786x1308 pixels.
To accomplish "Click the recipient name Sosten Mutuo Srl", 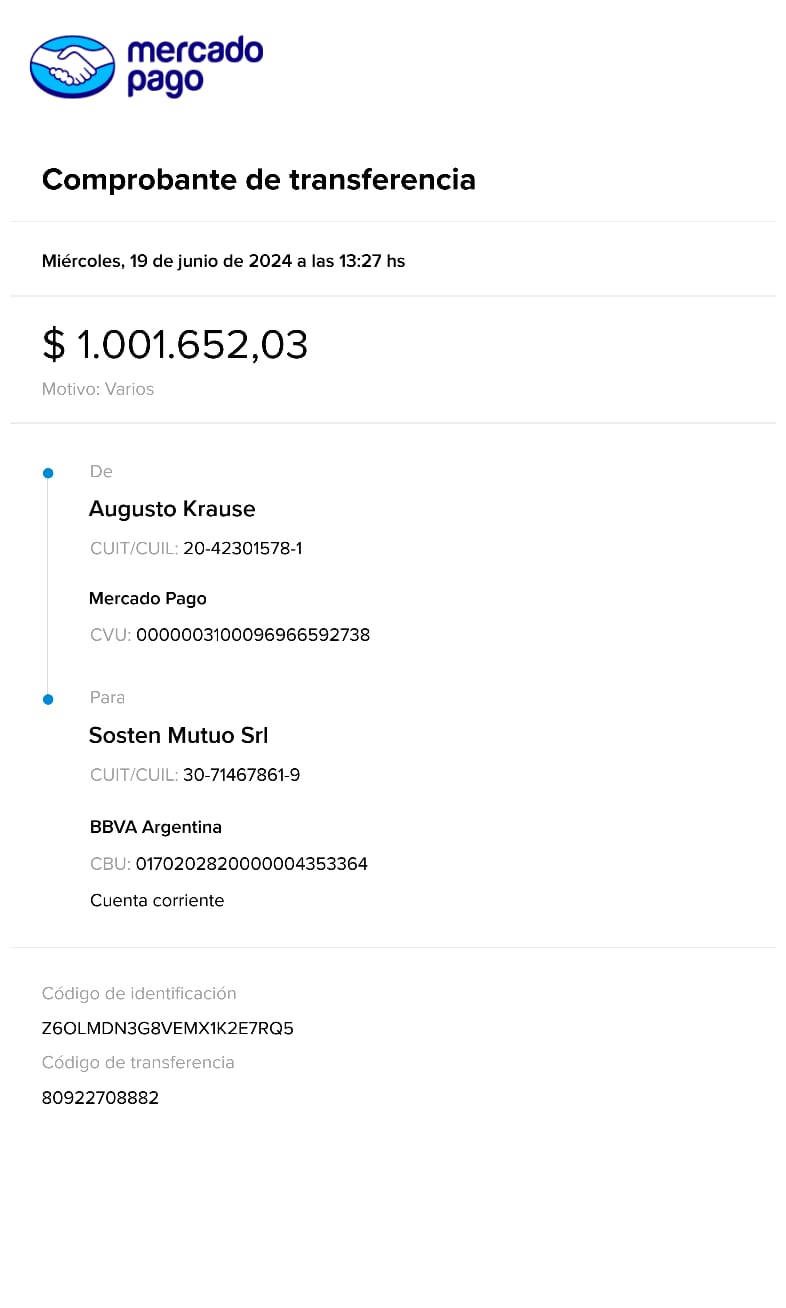I will [179, 736].
